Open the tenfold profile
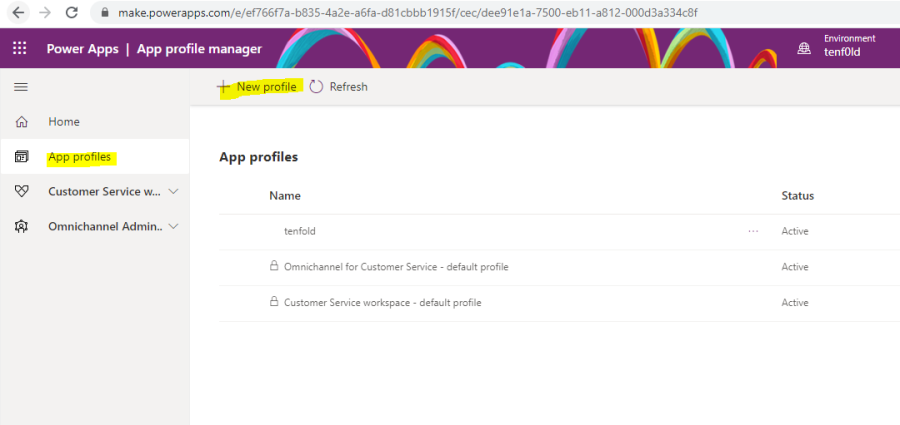Image resolution: width=900 pixels, height=425 pixels. pos(300,231)
